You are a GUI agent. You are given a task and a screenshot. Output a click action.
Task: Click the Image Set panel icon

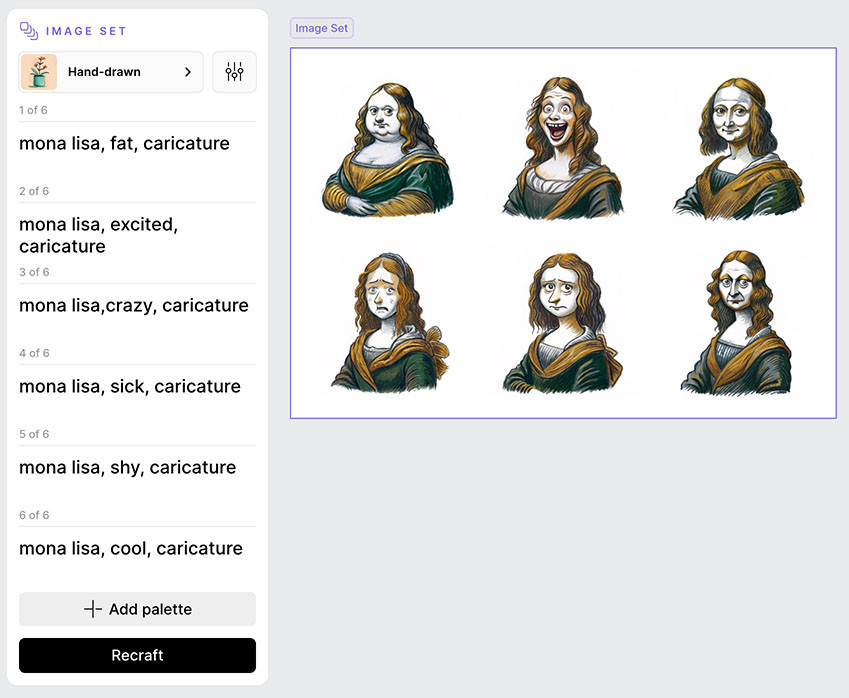[x=29, y=31]
